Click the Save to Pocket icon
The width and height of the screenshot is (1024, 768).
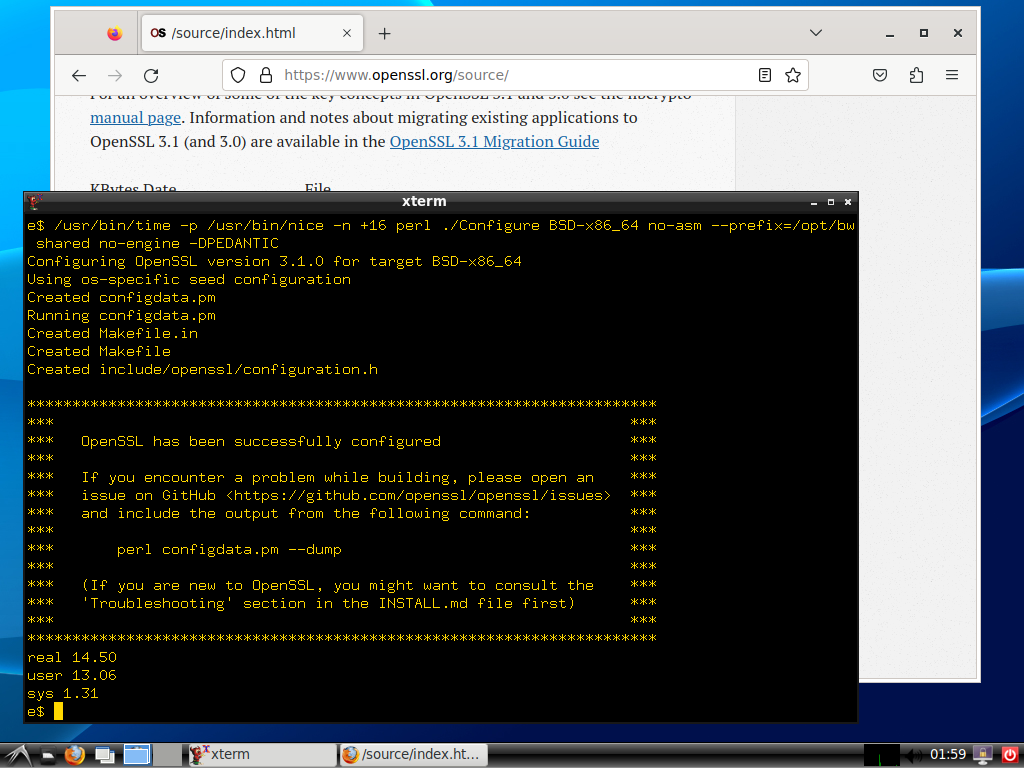click(x=880, y=75)
